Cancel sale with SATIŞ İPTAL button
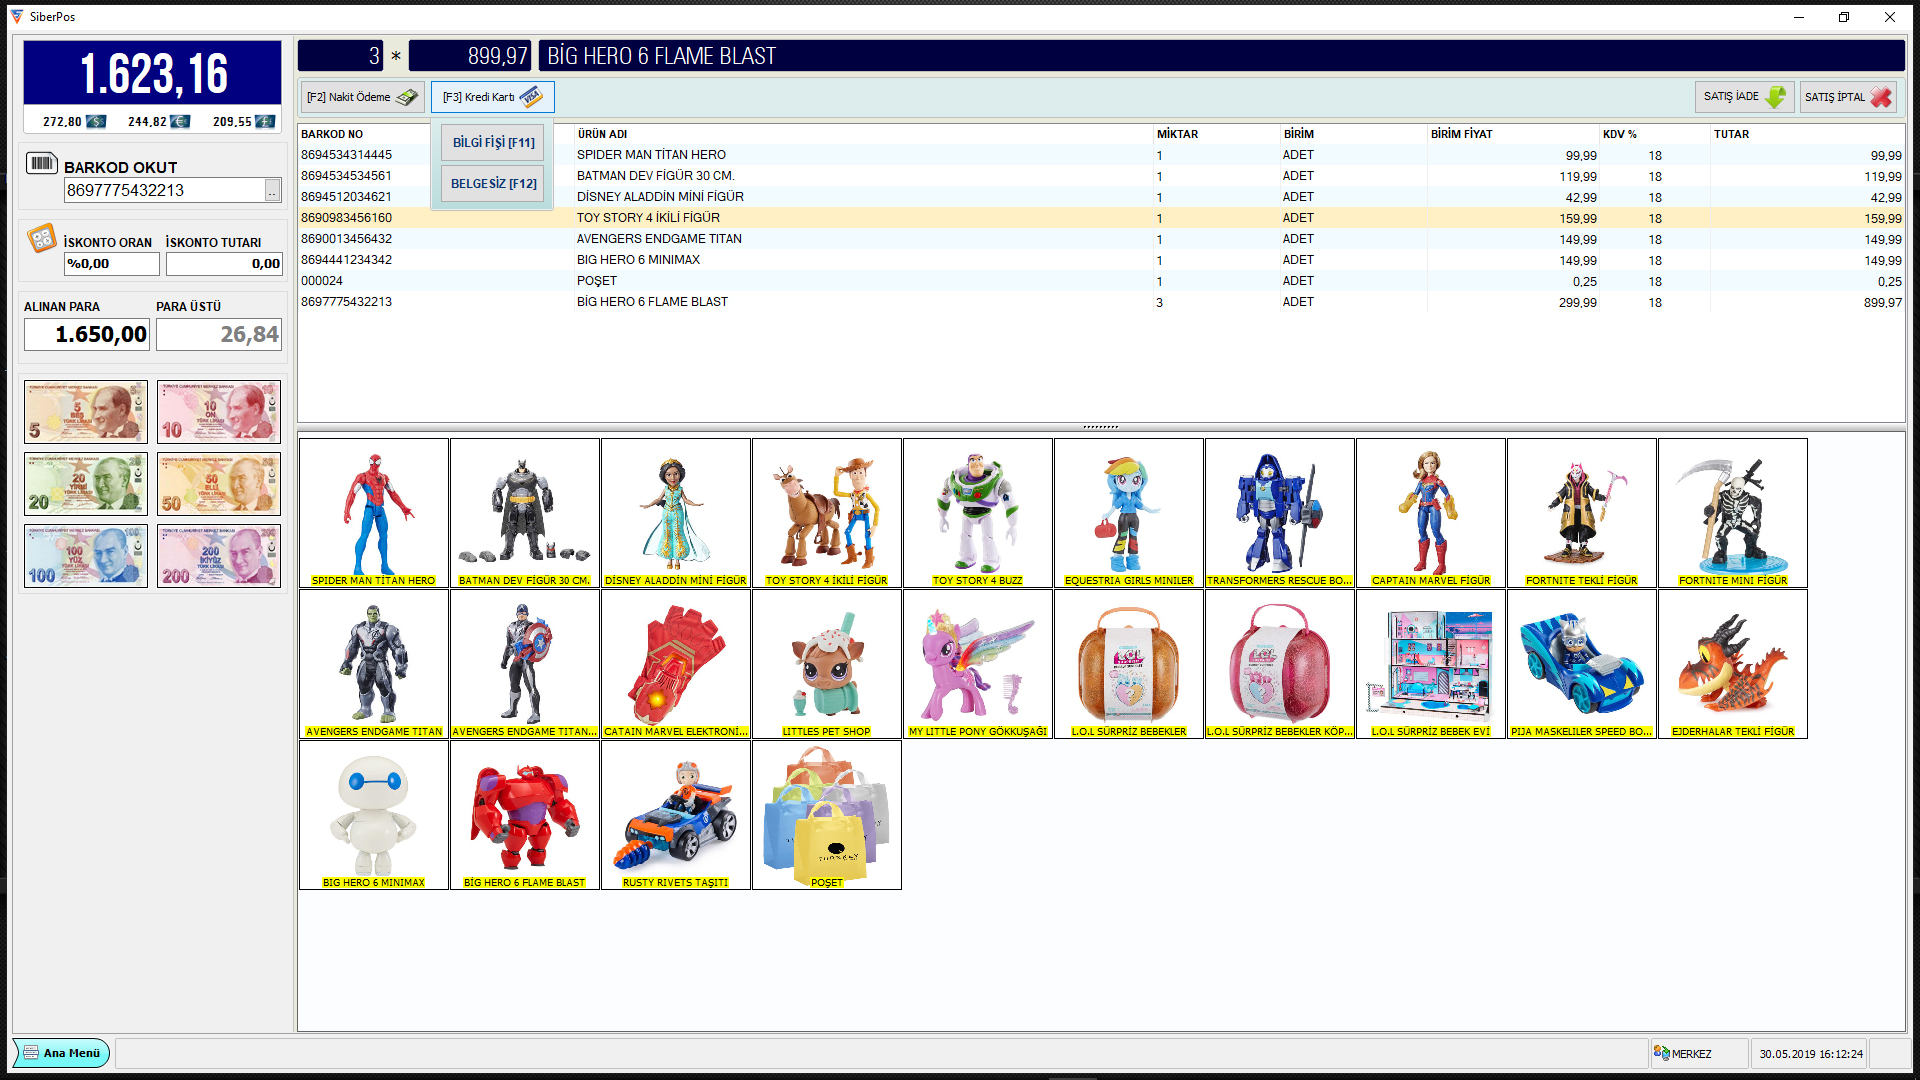 point(1848,97)
